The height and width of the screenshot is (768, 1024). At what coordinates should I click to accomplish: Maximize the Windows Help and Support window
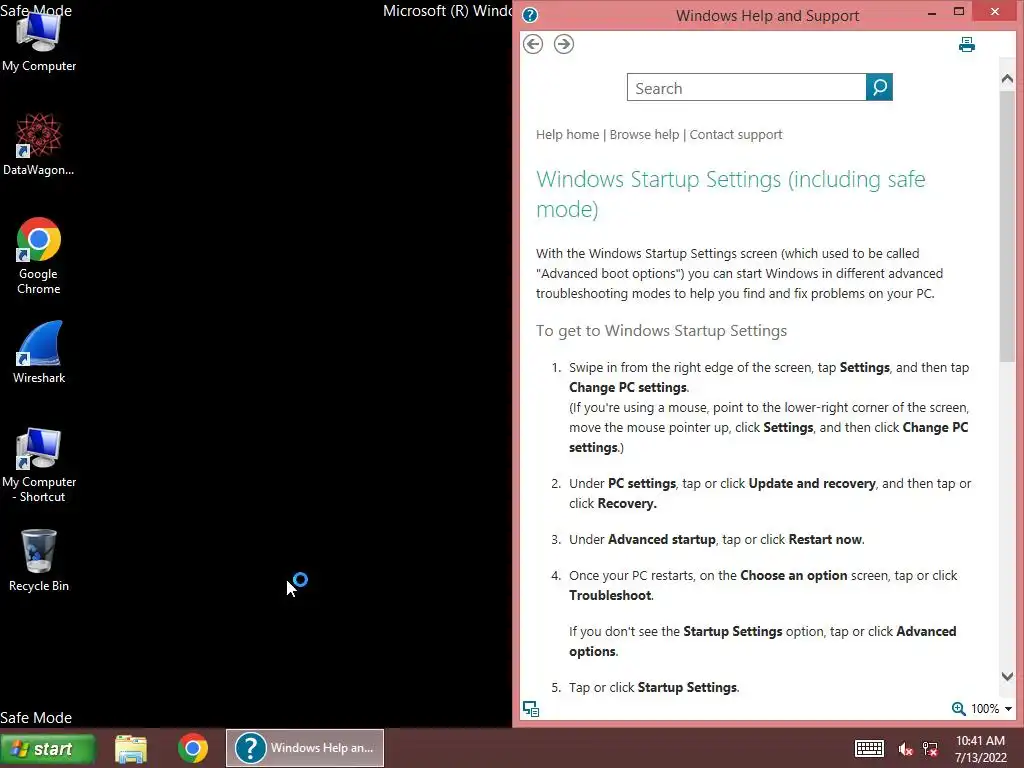959,12
